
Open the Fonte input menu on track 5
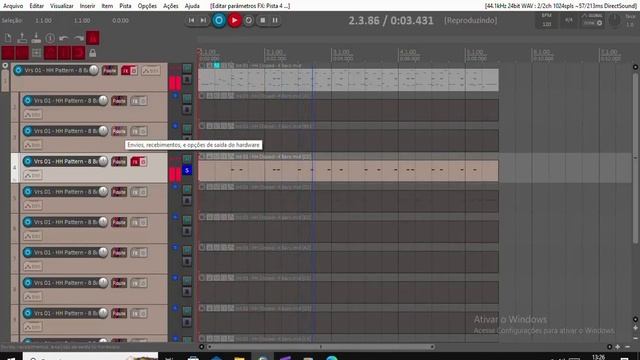point(119,192)
